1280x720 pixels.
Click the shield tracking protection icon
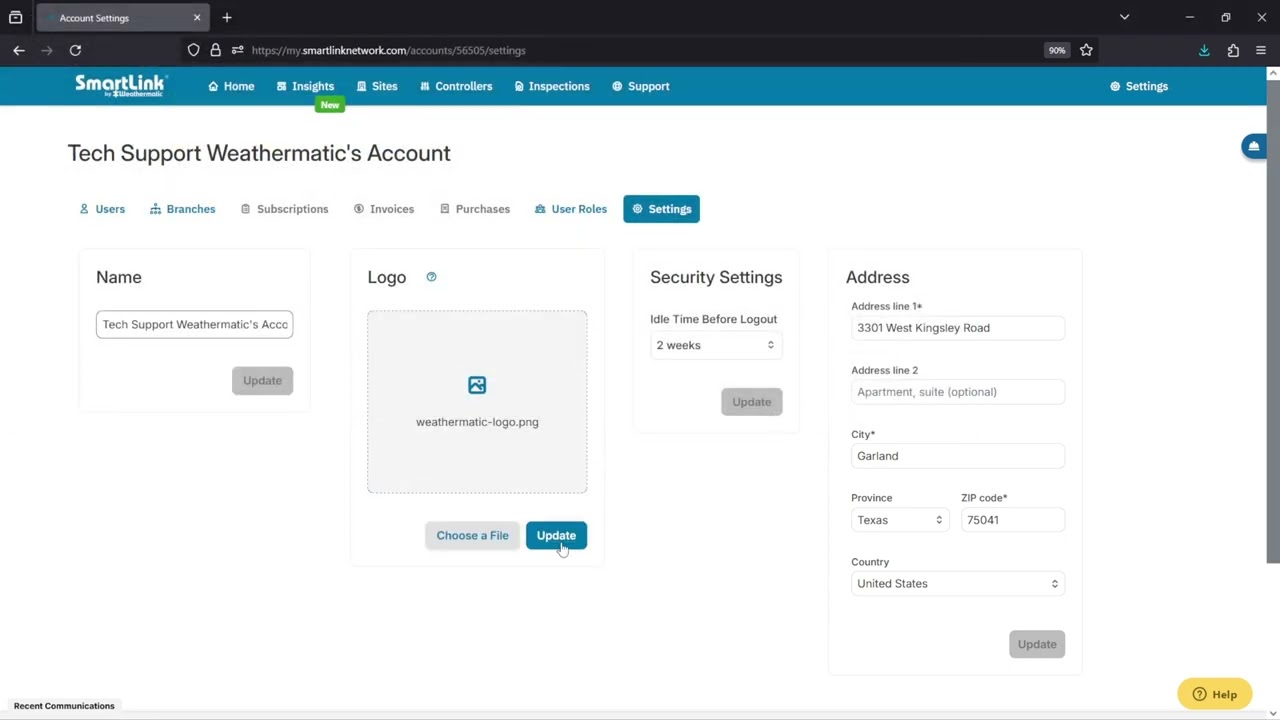[193, 50]
